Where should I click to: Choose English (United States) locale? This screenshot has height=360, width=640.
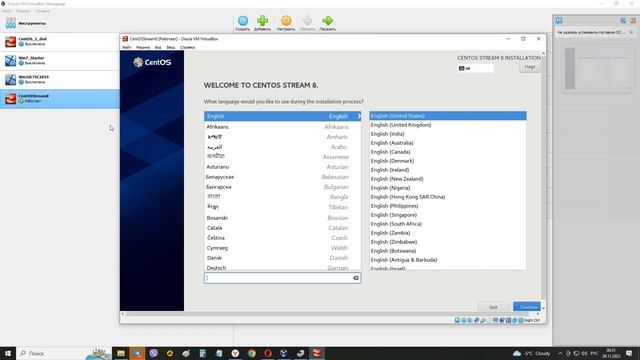pos(448,116)
